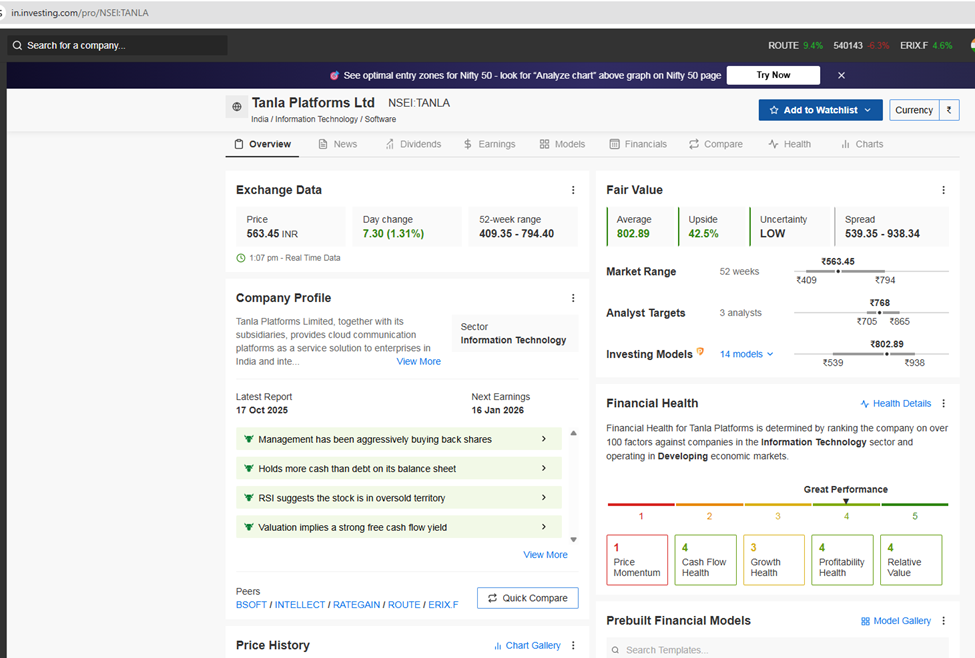975x658 pixels.
Task: Expand the 14 models dropdown
Action: [747, 354]
